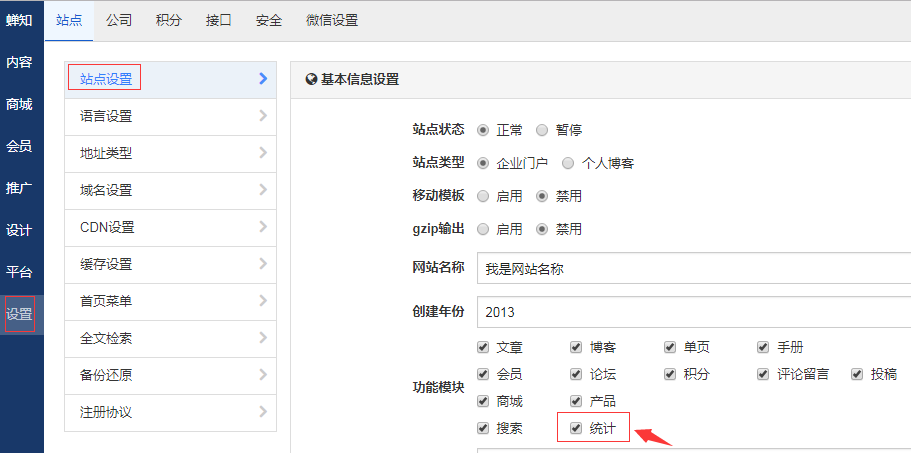Disable gzip输出 with 禁用 radio
This screenshot has width=911, height=453.
(542, 229)
